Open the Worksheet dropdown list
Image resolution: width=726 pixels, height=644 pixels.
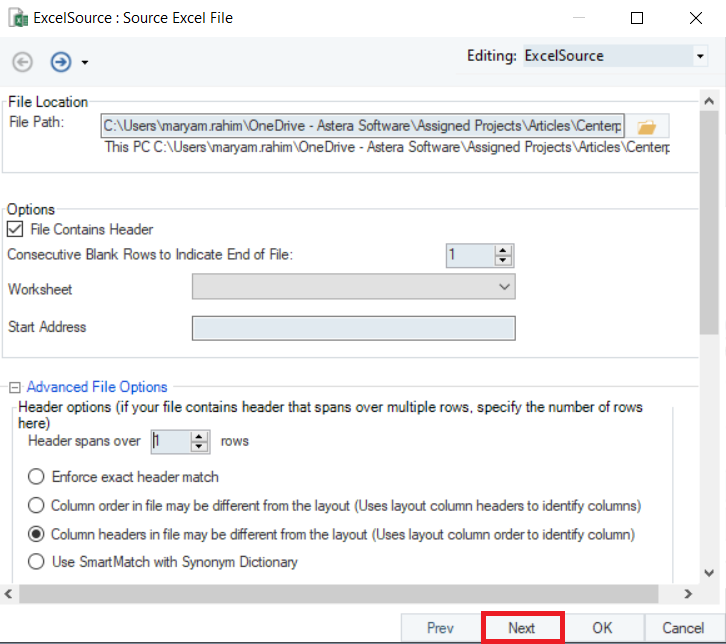[x=353, y=288]
